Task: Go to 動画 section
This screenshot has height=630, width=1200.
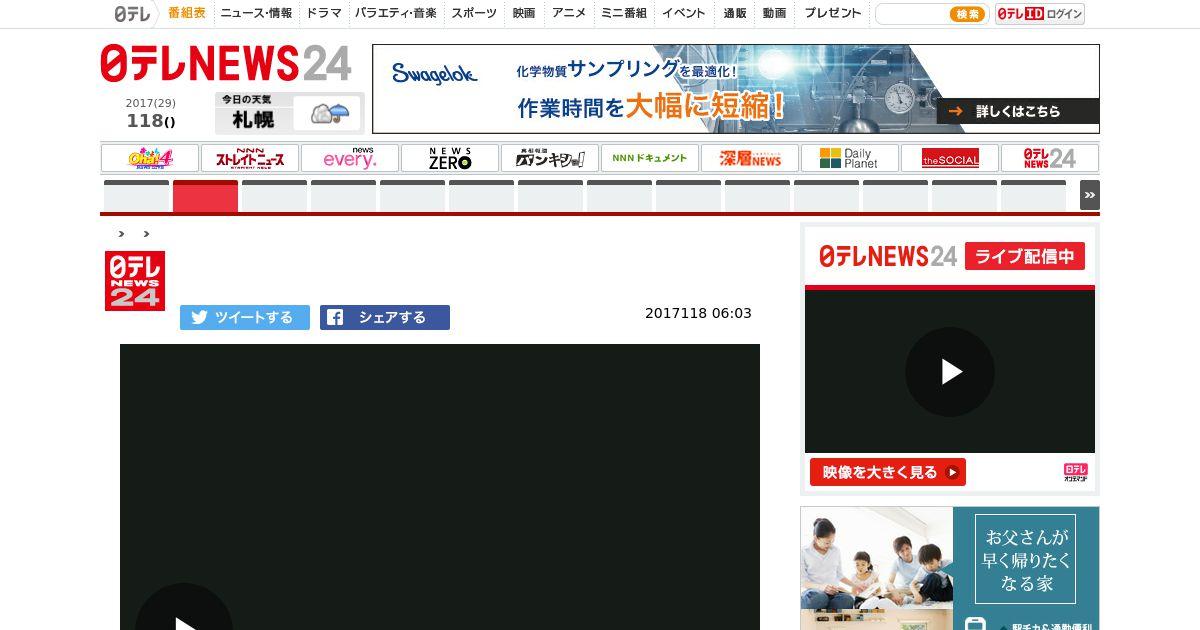Action: pyautogui.click(x=774, y=13)
